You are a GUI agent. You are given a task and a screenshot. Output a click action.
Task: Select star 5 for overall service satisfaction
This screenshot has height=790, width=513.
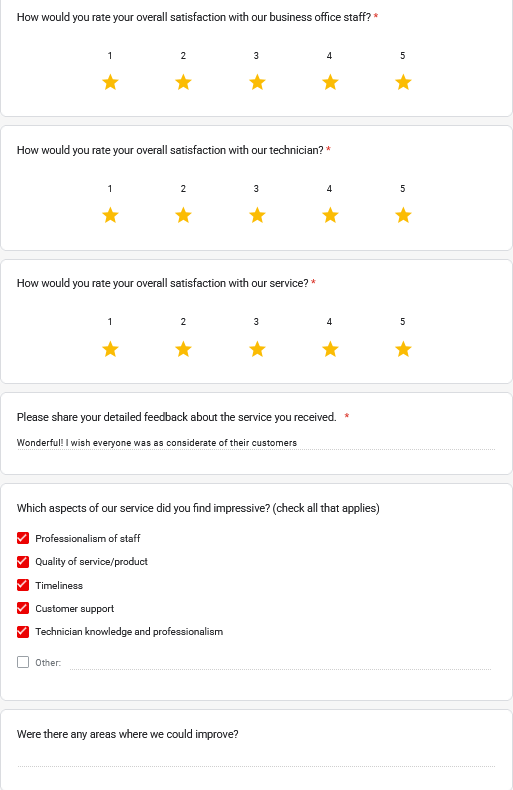pos(403,349)
